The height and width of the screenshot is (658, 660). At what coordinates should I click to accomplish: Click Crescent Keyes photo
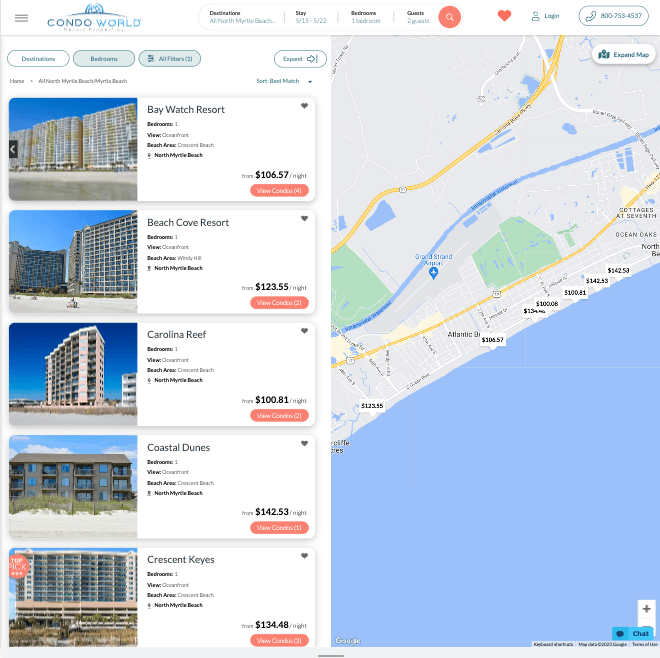click(73, 597)
